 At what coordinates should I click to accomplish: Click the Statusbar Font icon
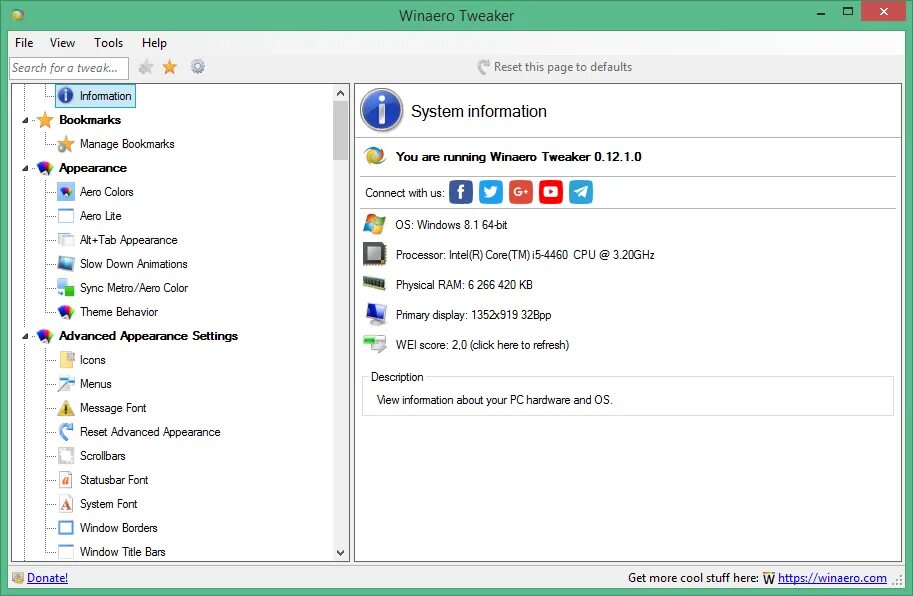click(66, 480)
